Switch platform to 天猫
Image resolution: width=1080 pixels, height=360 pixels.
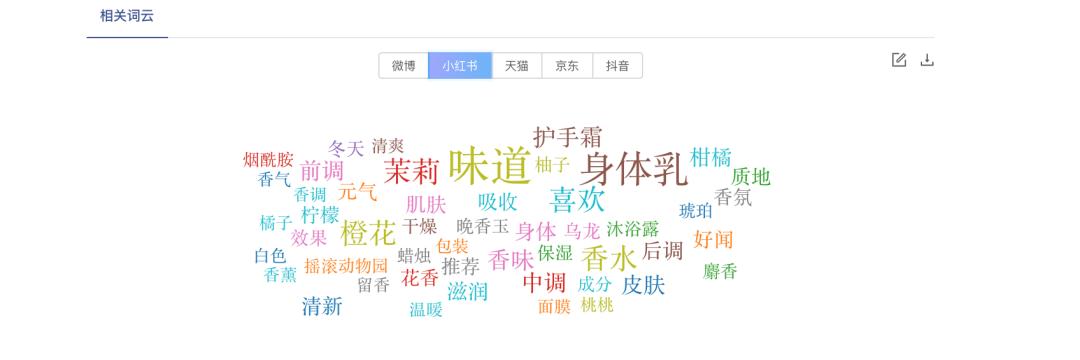(x=517, y=66)
